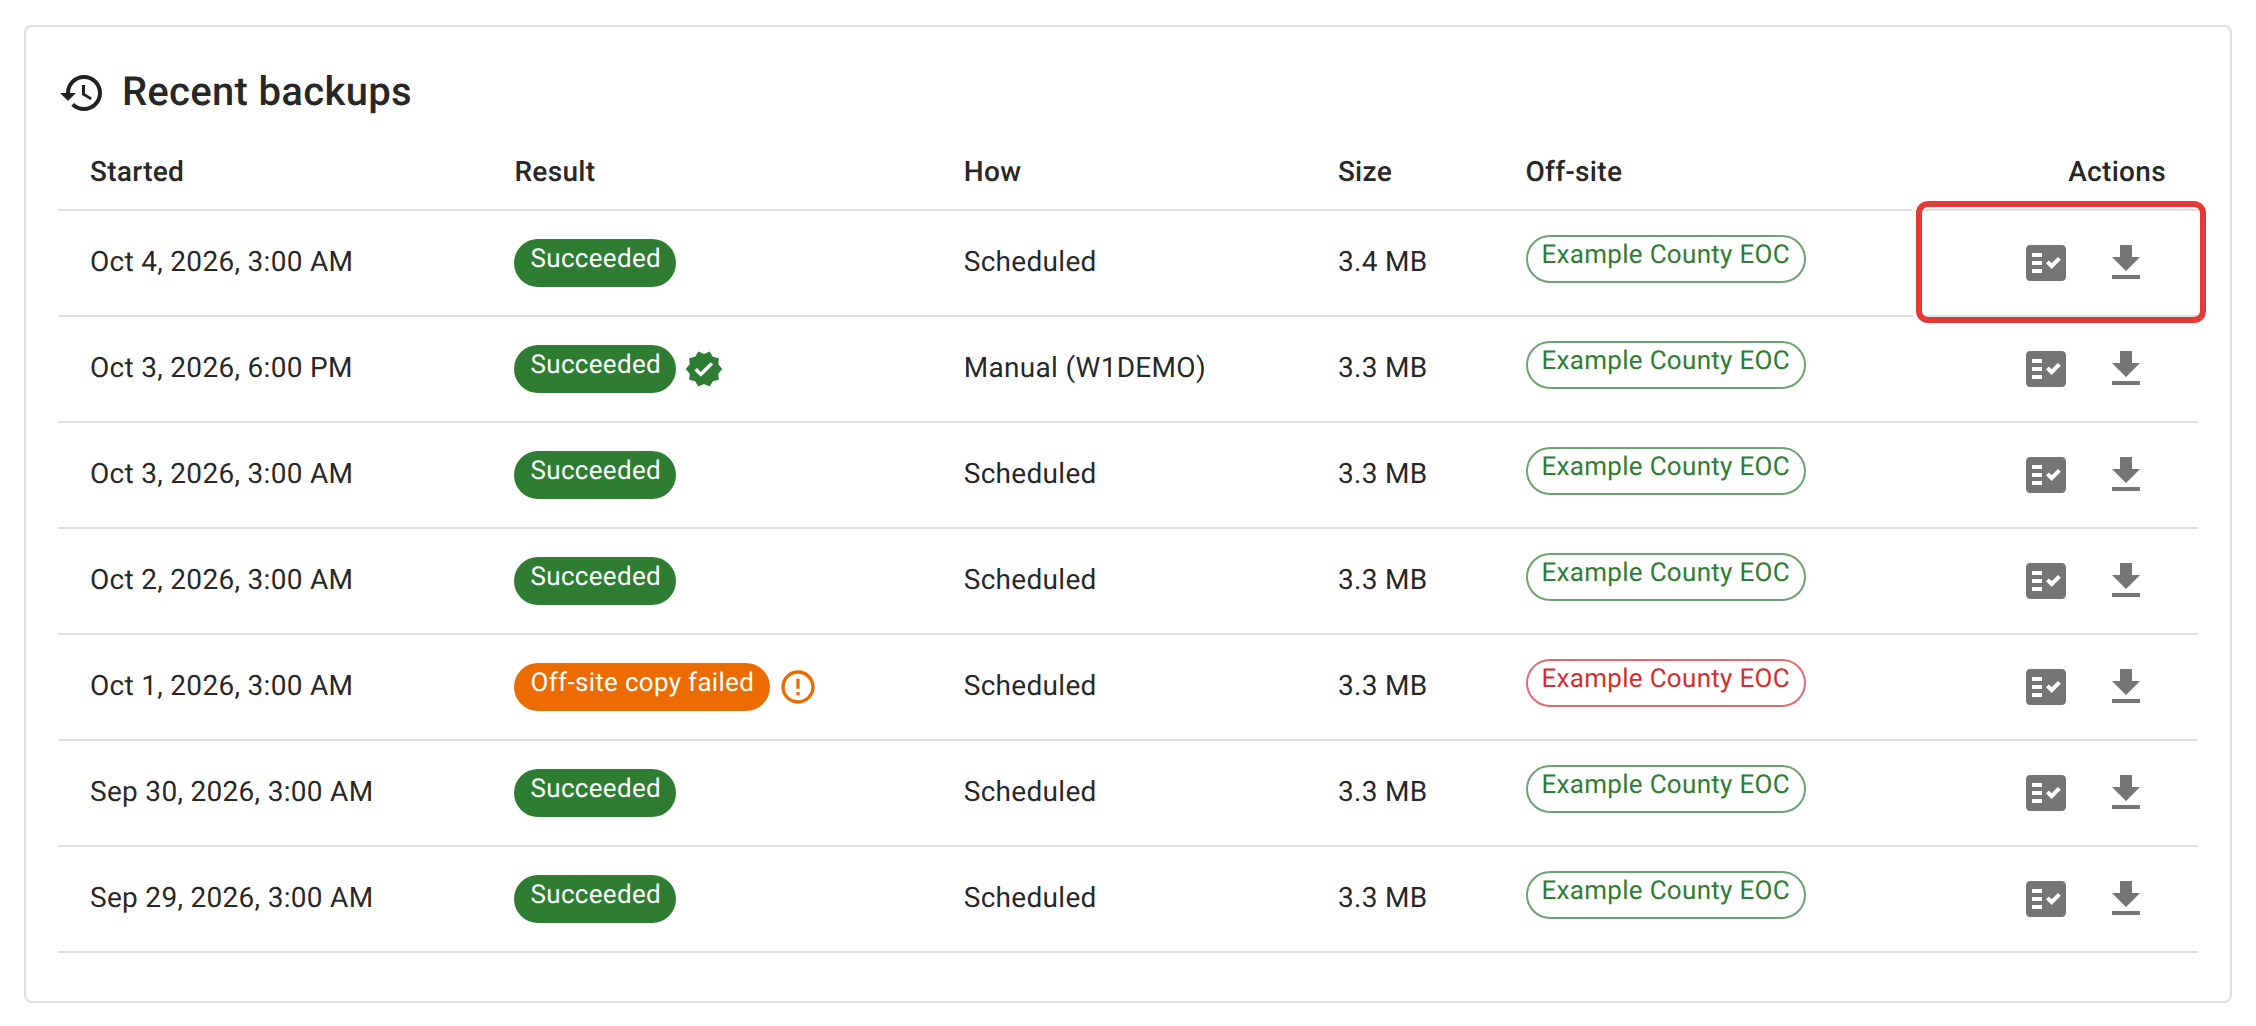Verify the Oct 2, 2026 backup
The image size is (2256, 1026).
tap(2045, 581)
